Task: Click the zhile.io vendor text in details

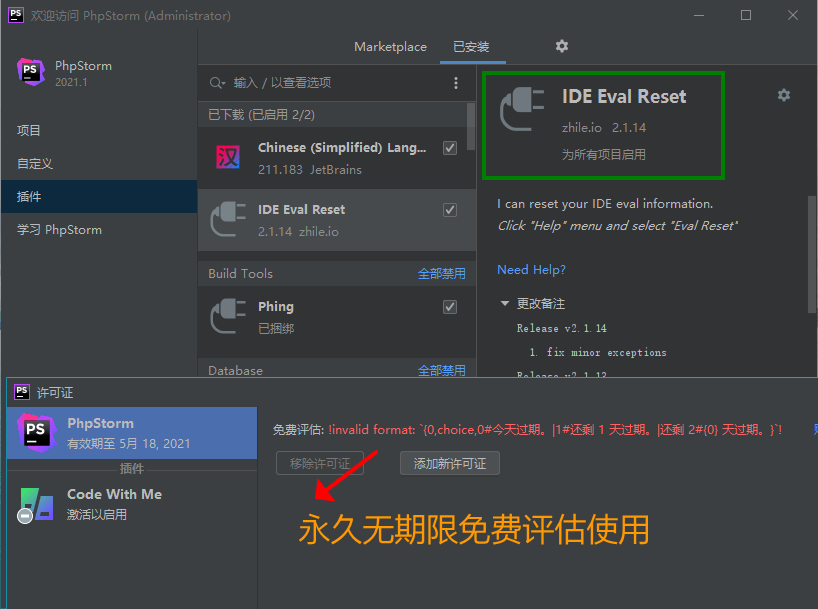Action: 582,128
